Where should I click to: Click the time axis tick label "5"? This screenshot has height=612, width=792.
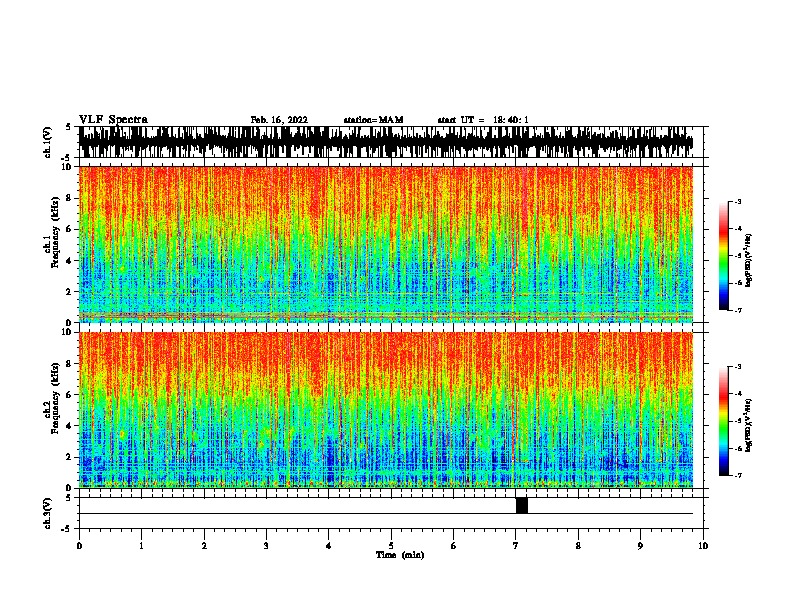tap(391, 545)
